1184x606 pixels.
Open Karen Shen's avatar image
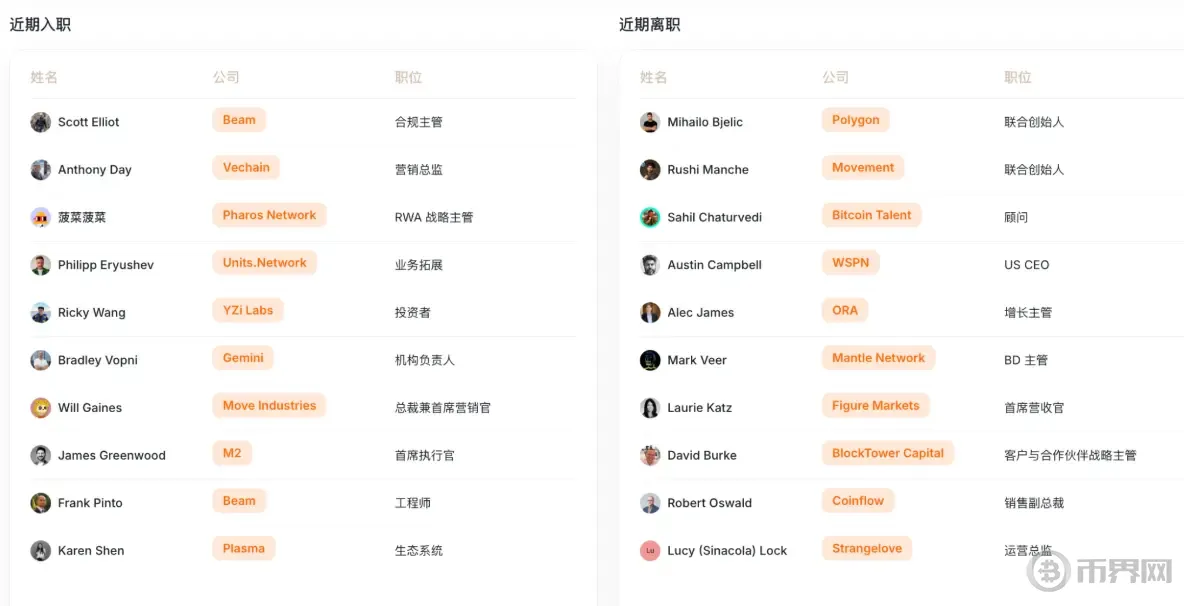click(40, 550)
